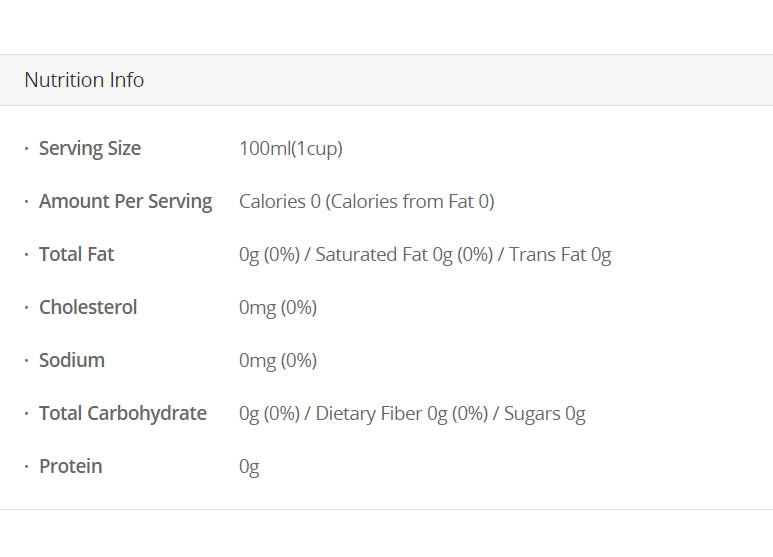Click the Protein 0g value

[249, 466]
